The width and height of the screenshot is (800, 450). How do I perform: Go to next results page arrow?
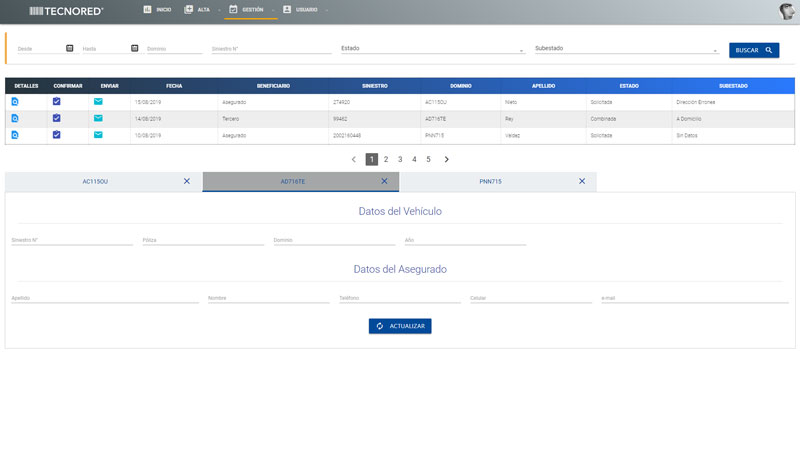[x=446, y=159]
